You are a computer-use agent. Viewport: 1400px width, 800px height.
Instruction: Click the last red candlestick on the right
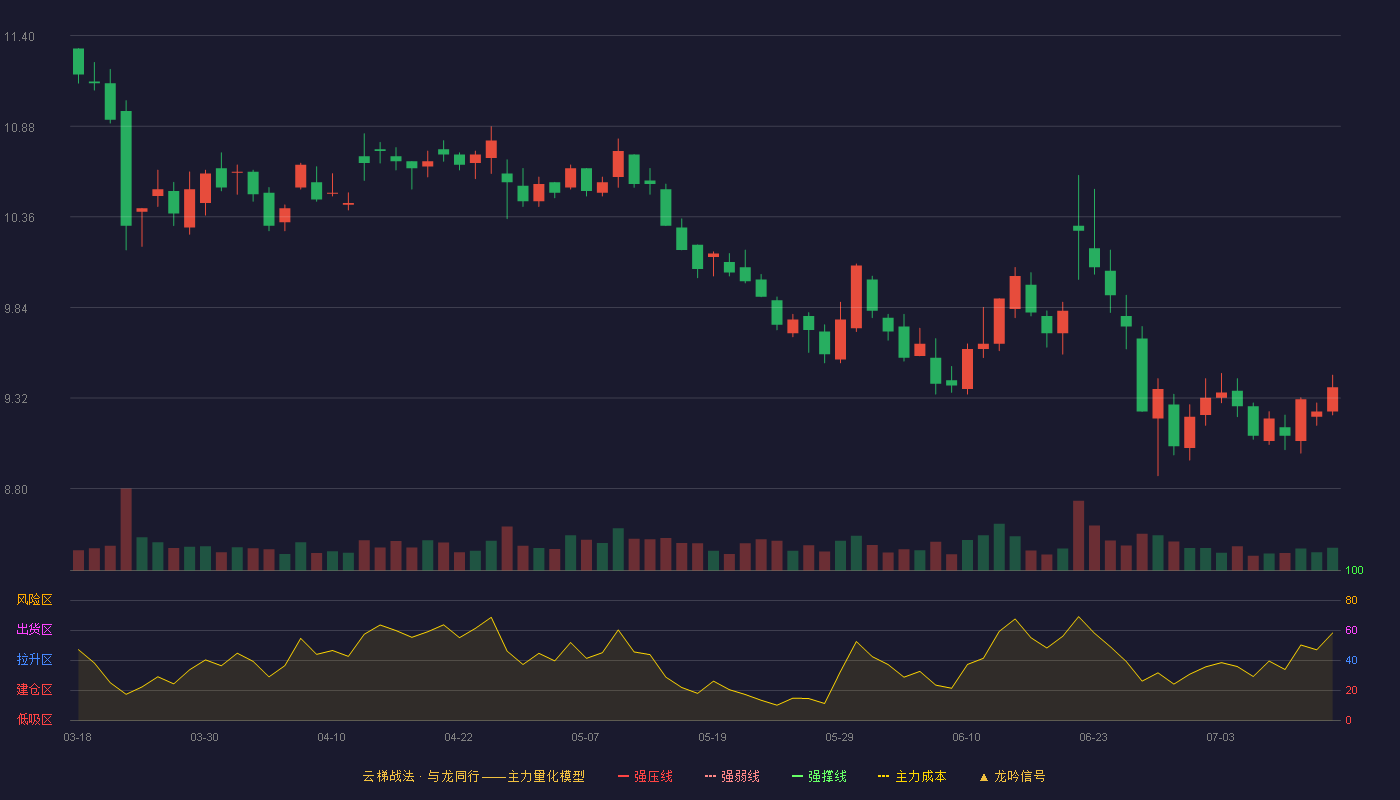click(x=1332, y=399)
